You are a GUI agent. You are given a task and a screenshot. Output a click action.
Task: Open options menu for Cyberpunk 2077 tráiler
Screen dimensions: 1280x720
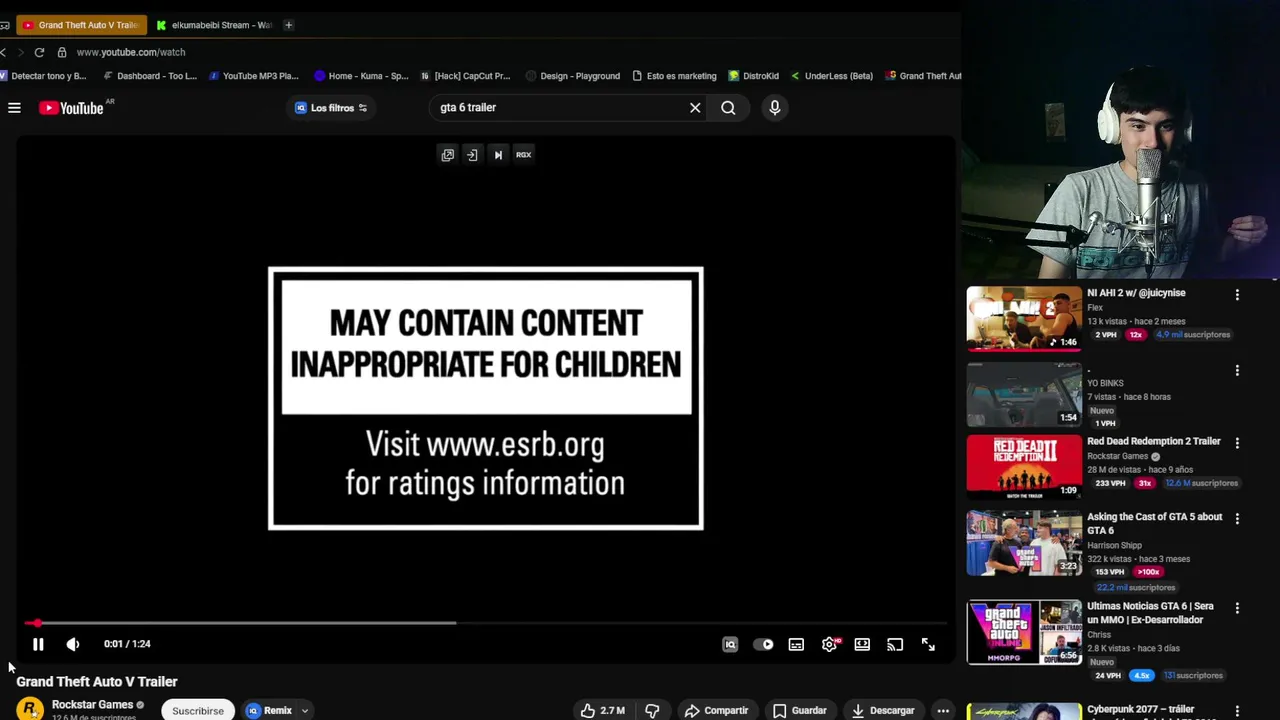(1237, 711)
